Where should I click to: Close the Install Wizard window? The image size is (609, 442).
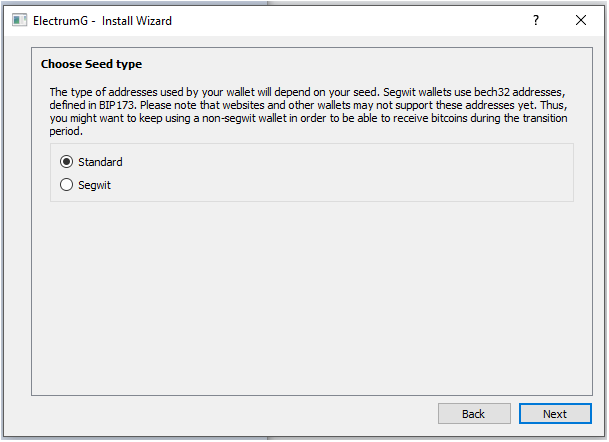coord(581,20)
